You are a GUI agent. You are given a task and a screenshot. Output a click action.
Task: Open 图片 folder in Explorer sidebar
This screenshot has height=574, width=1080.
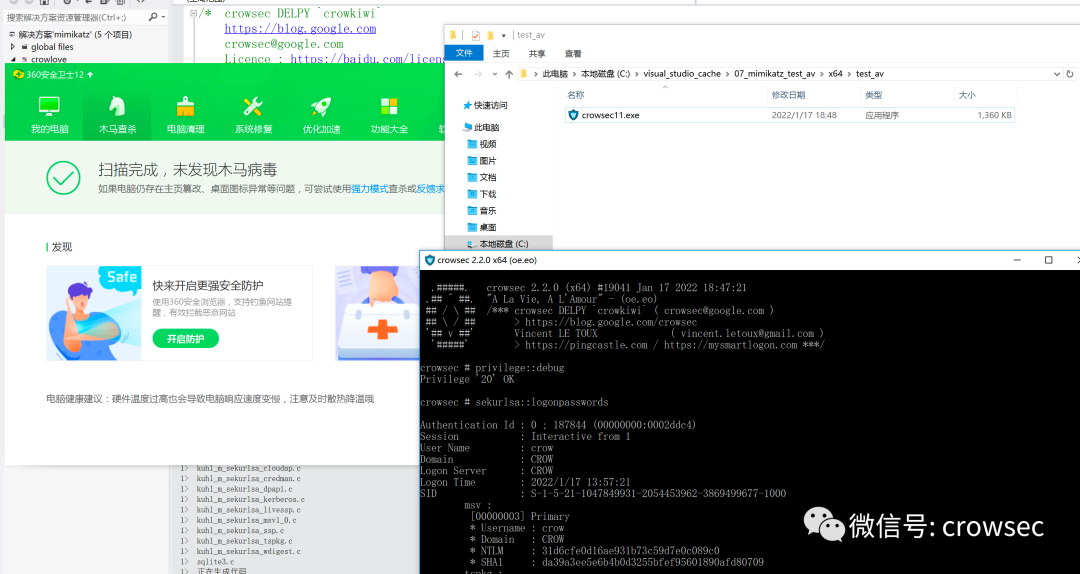(x=481, y=161)
